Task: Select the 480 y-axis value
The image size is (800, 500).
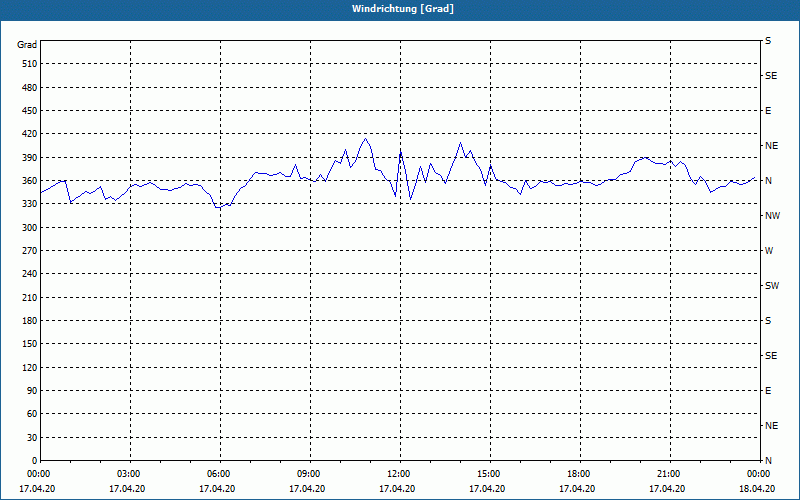Action: coord(30,87)
